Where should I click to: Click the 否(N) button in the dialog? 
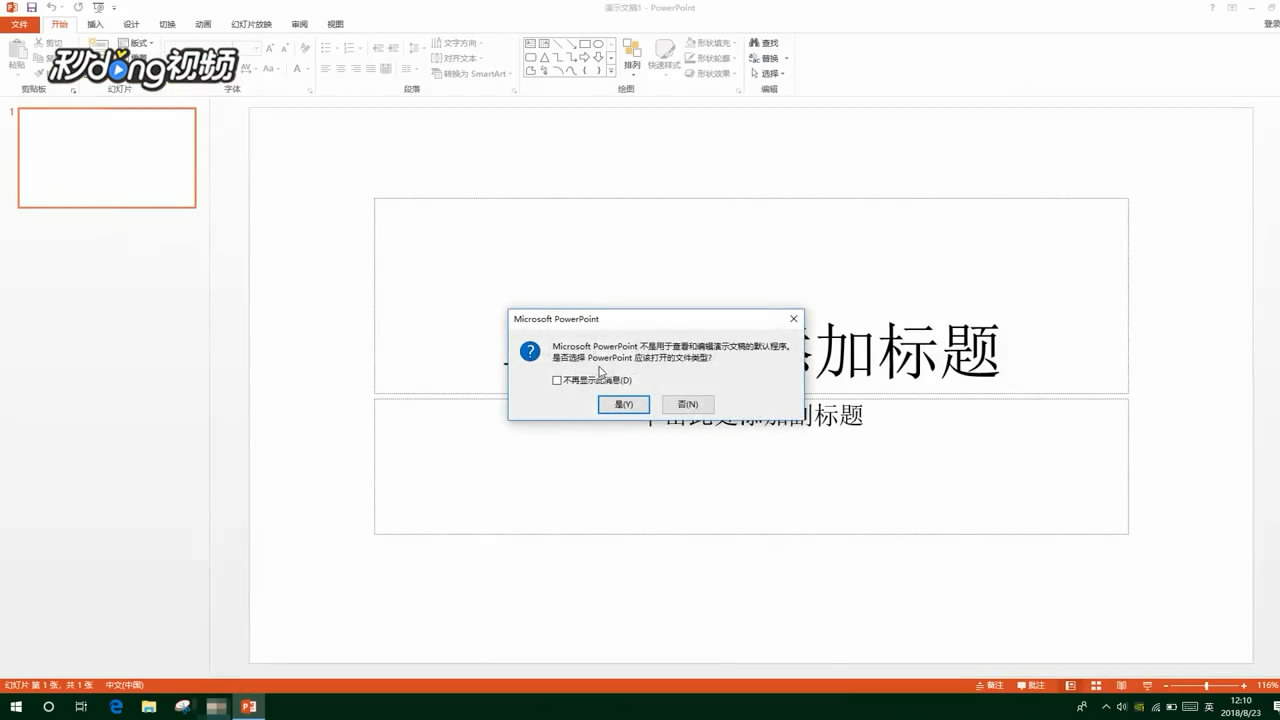(x=688, y=404)
